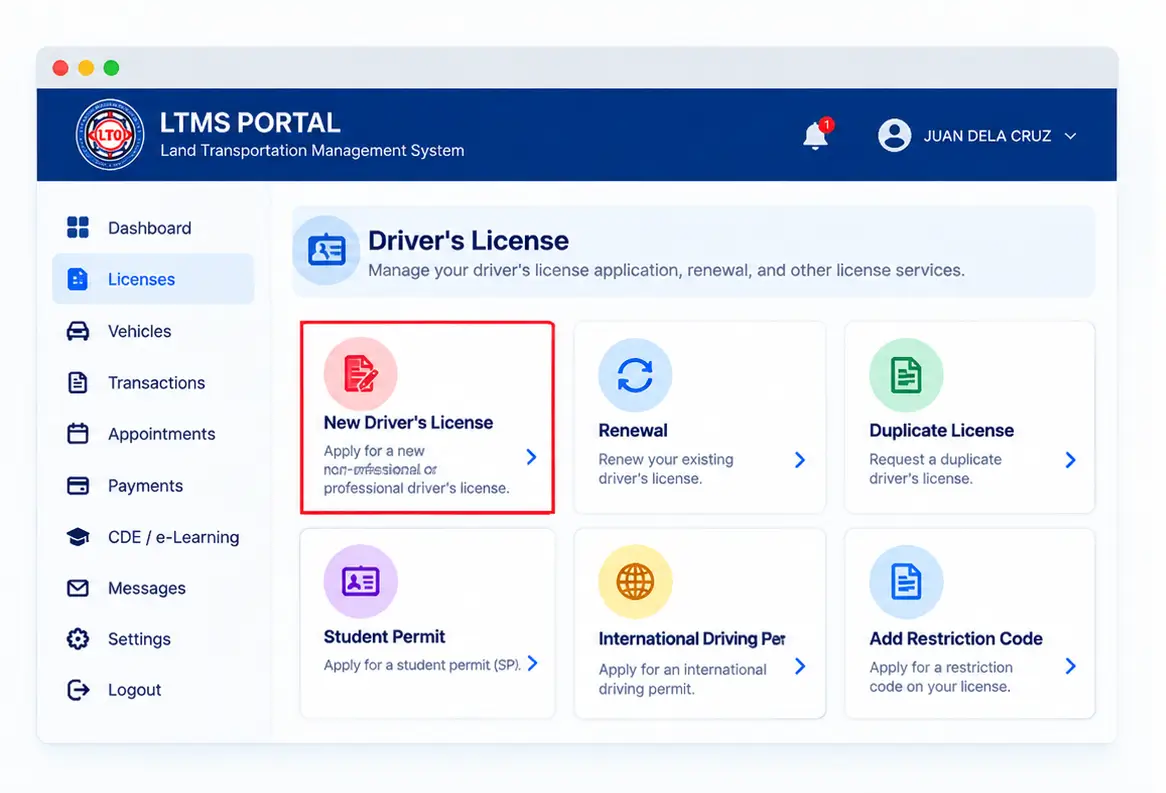Open the New Driver's License chevron arrow
The image size is (1166, 793).
(531, 457)
